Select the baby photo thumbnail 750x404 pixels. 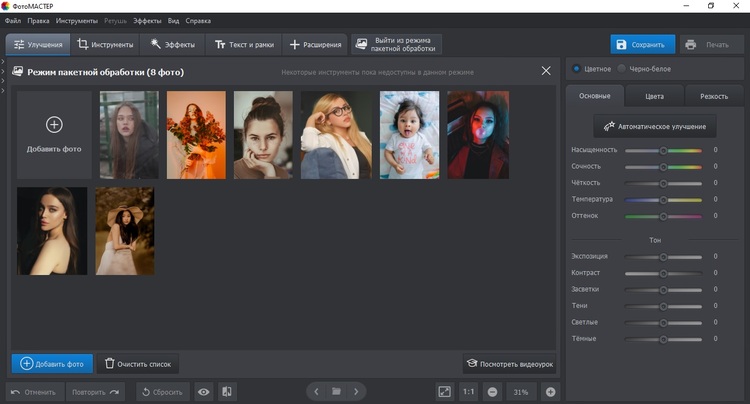pyautogui.click(x=410, y=135)
